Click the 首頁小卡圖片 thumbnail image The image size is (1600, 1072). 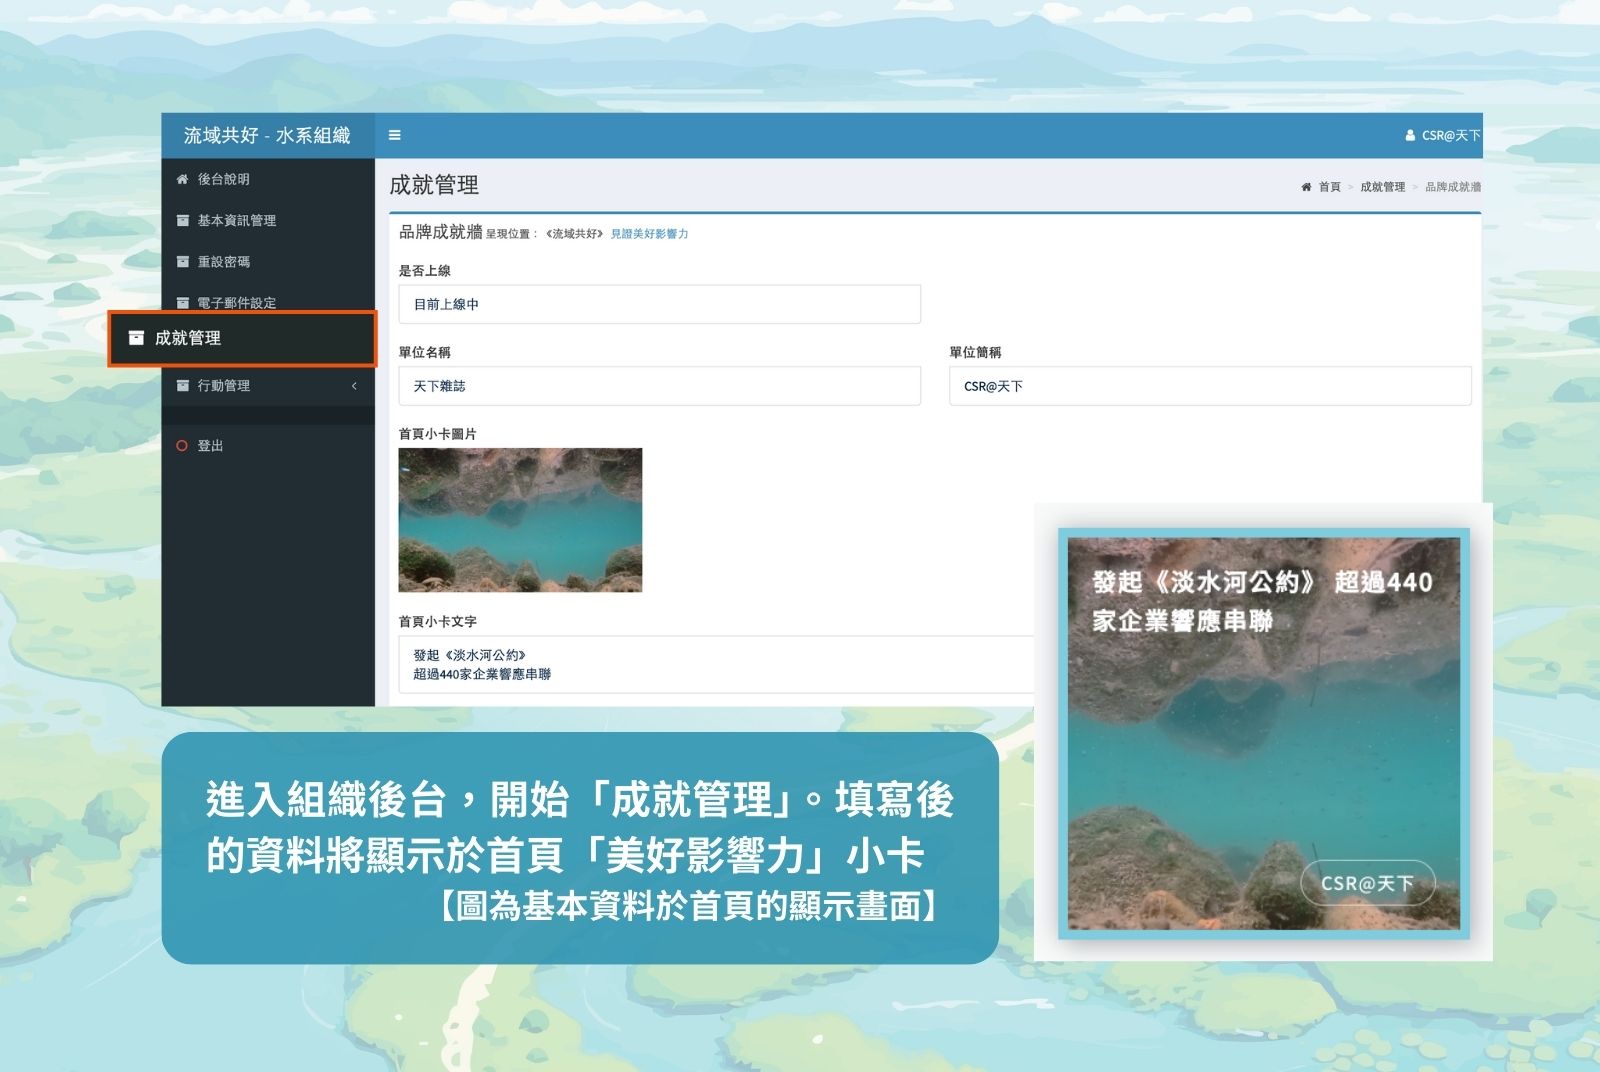pos(520,520)
